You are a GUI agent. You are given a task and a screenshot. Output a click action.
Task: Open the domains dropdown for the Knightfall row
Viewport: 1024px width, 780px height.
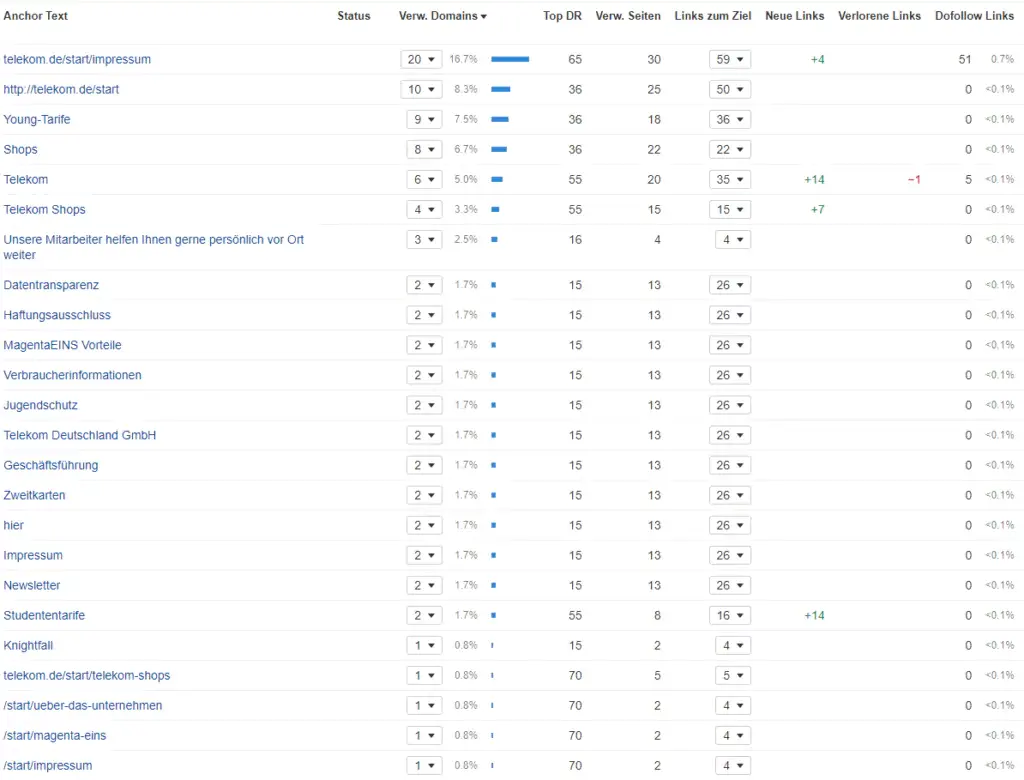click(x=420, y=646)
